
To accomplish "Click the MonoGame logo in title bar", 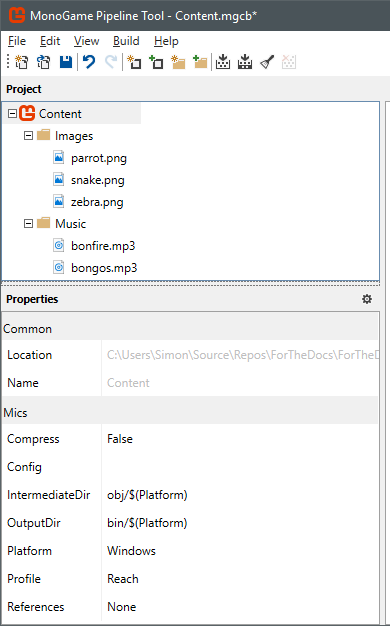I will tap(17, 15).
